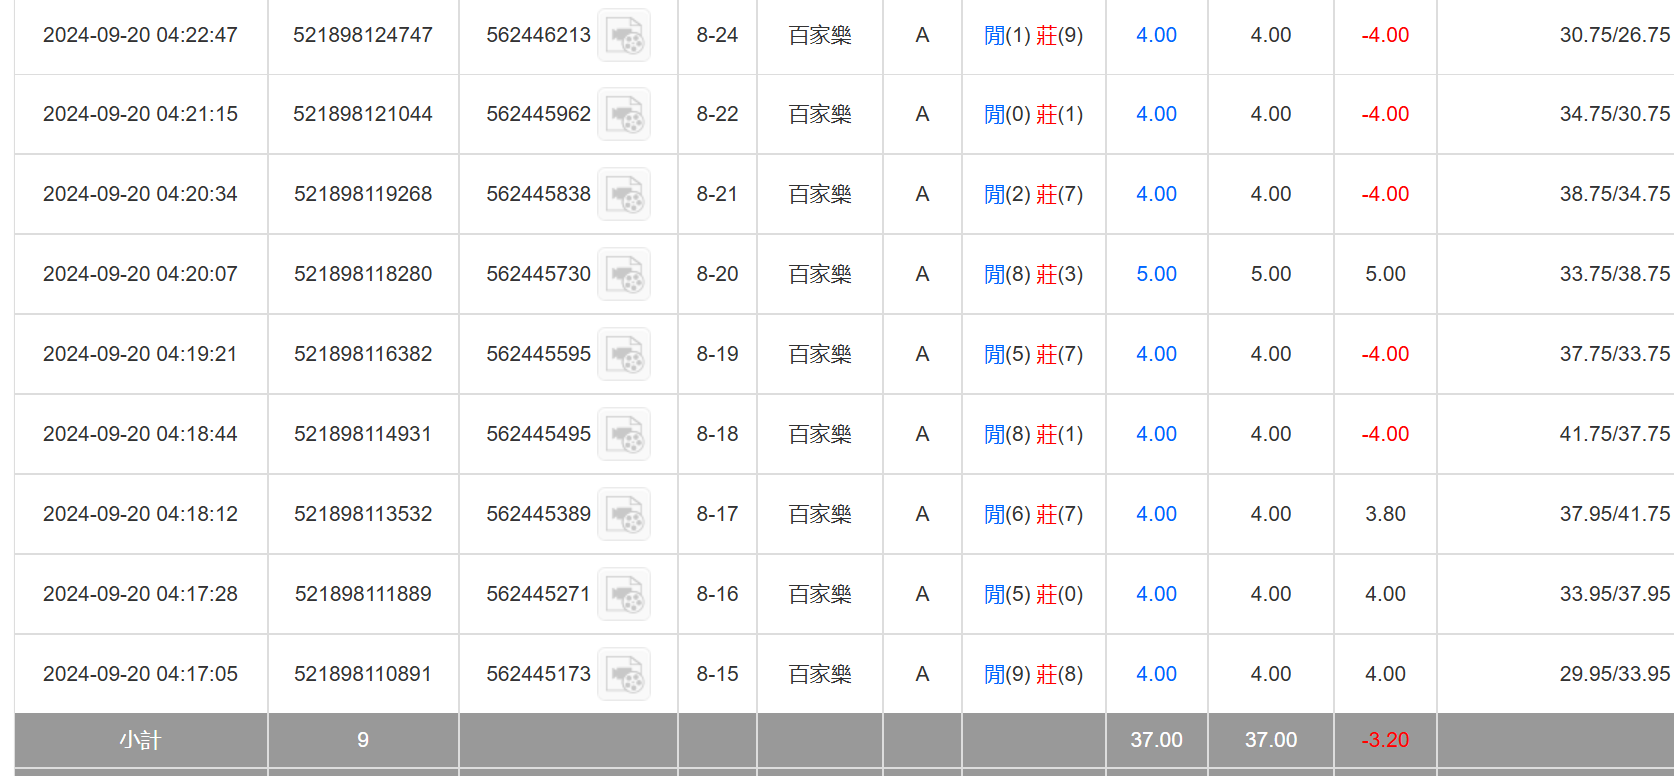Open video replay icon for game 562445962
This screenshot has height=776, width=1674.
click(x=624, y=115)
